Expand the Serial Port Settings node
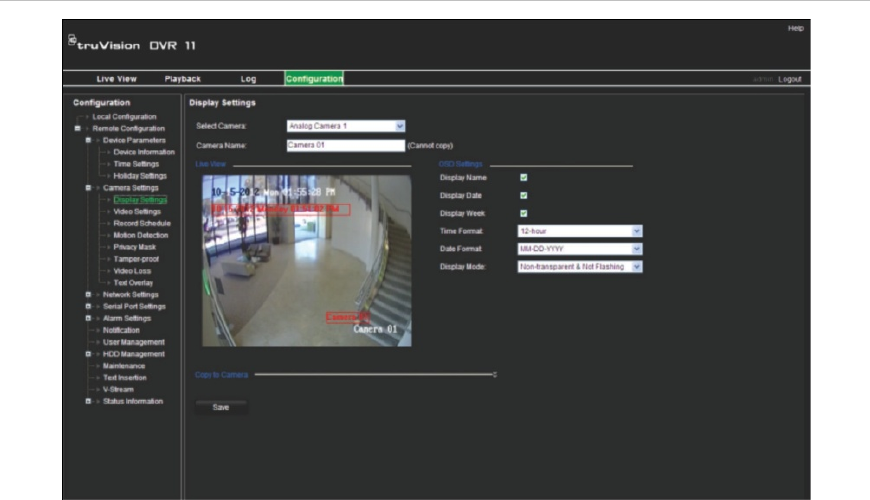870x500 pixels. [x=88, y=306]
